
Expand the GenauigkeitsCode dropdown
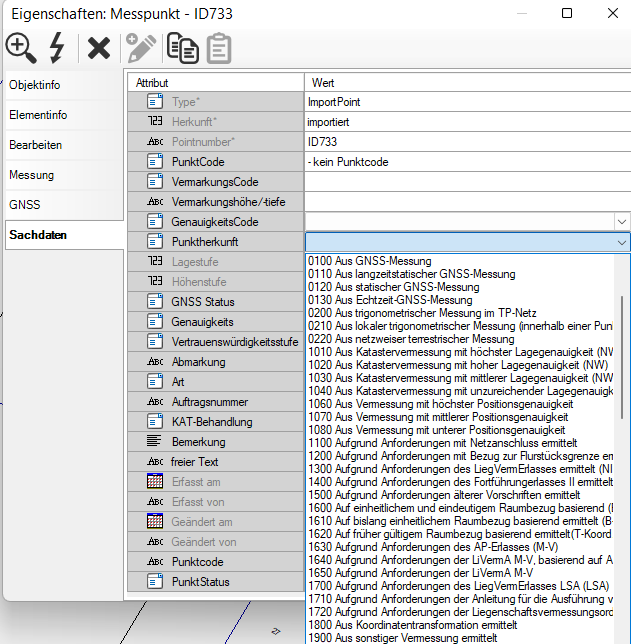coord(621,222)
